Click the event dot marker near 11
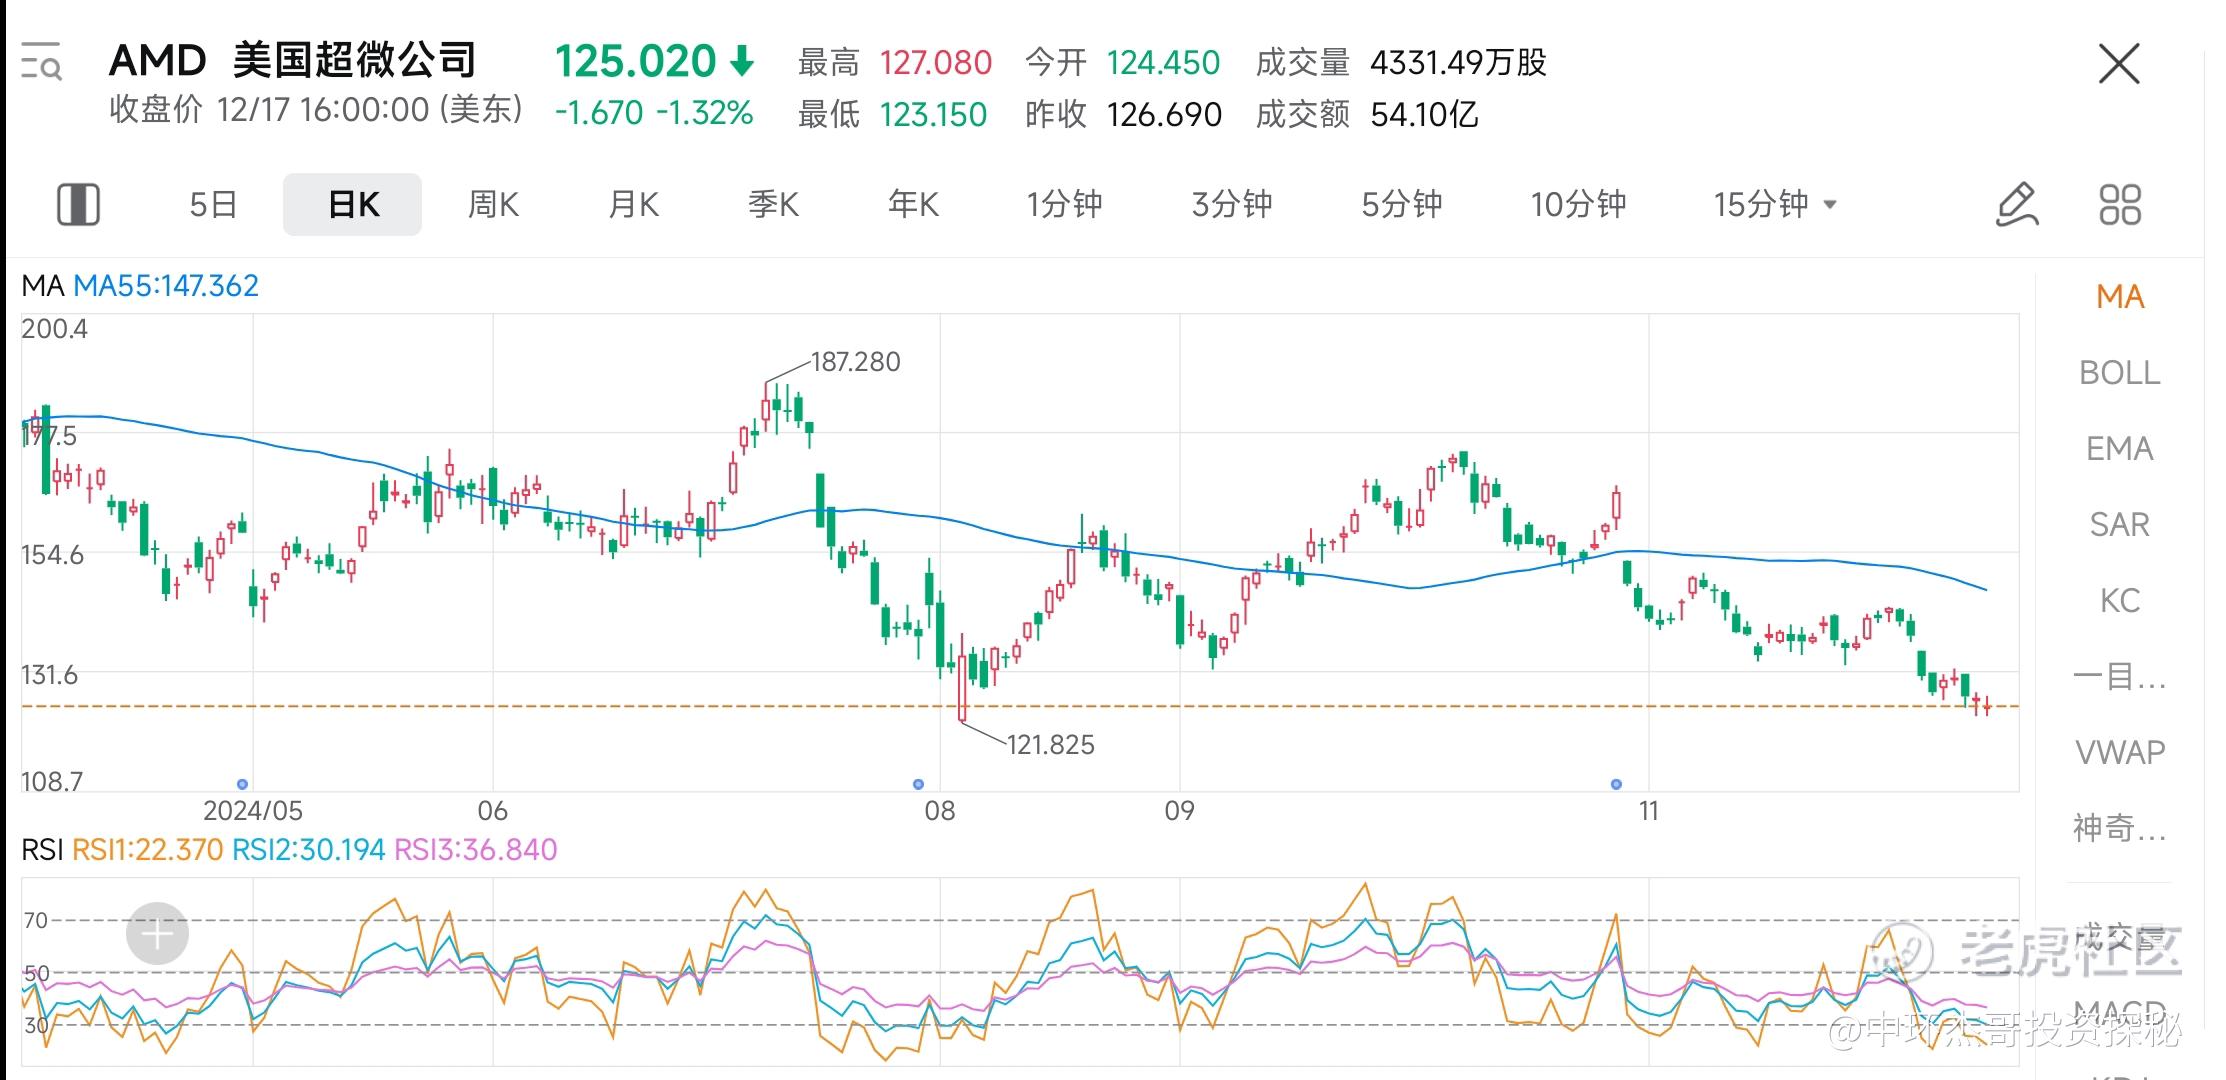Viewport: 2226px width, 1080px height. [x=1616, y=784]
